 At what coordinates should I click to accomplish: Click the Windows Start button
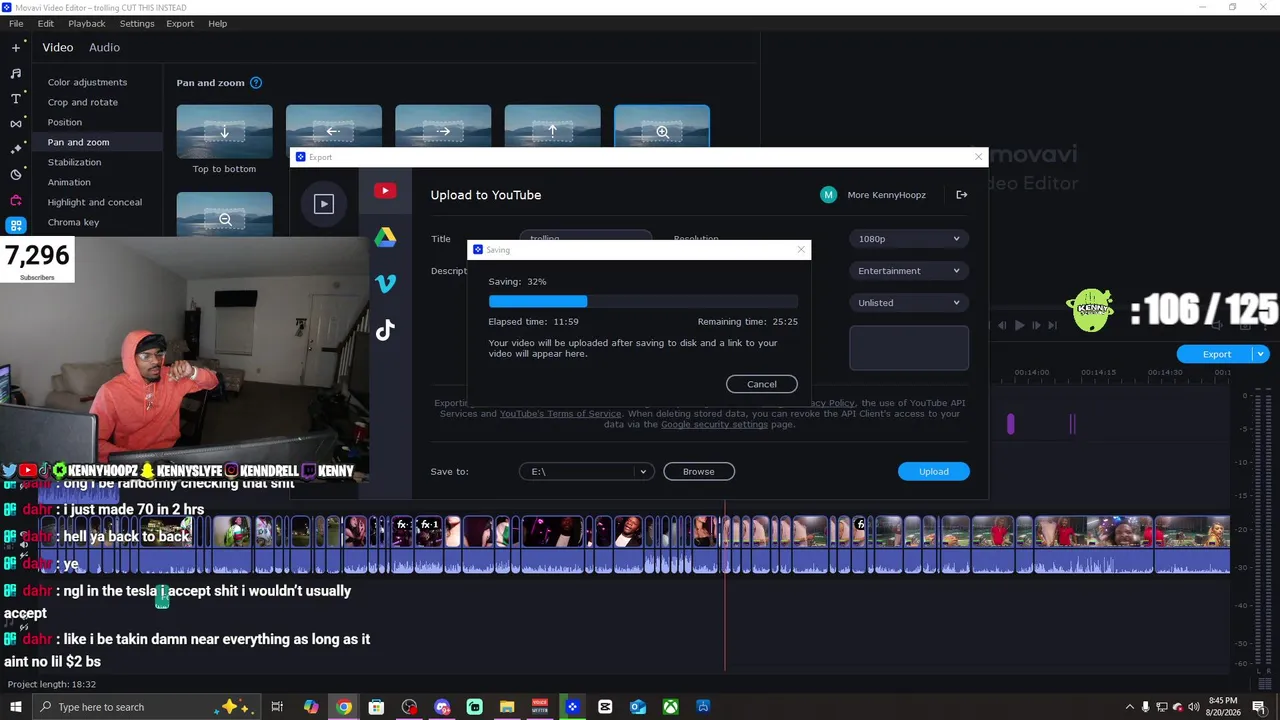pyautogui.click(x=16, y=707)
